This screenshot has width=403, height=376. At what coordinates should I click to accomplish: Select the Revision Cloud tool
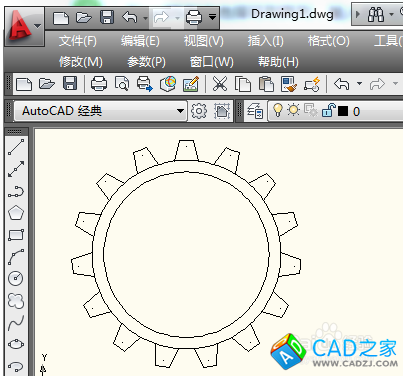point(16,301)
